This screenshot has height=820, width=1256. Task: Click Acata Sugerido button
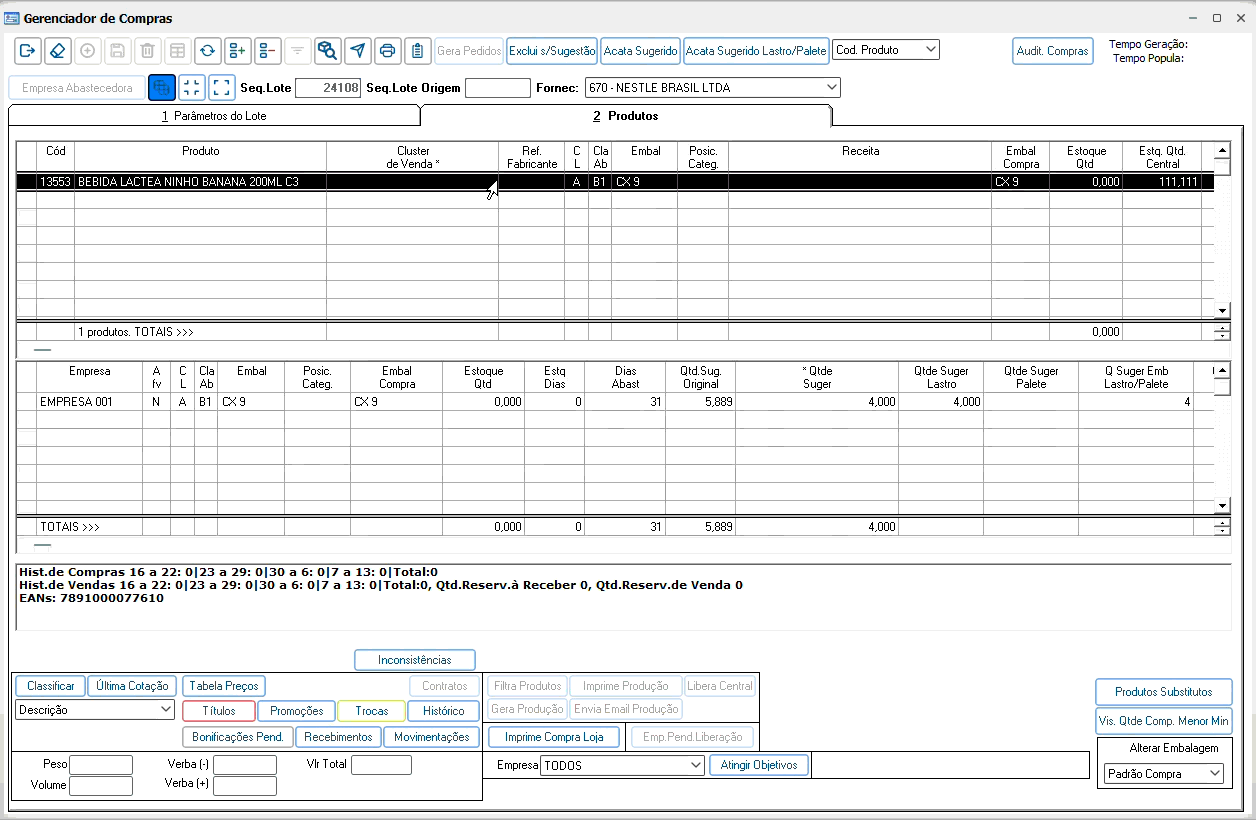(641, 50)
